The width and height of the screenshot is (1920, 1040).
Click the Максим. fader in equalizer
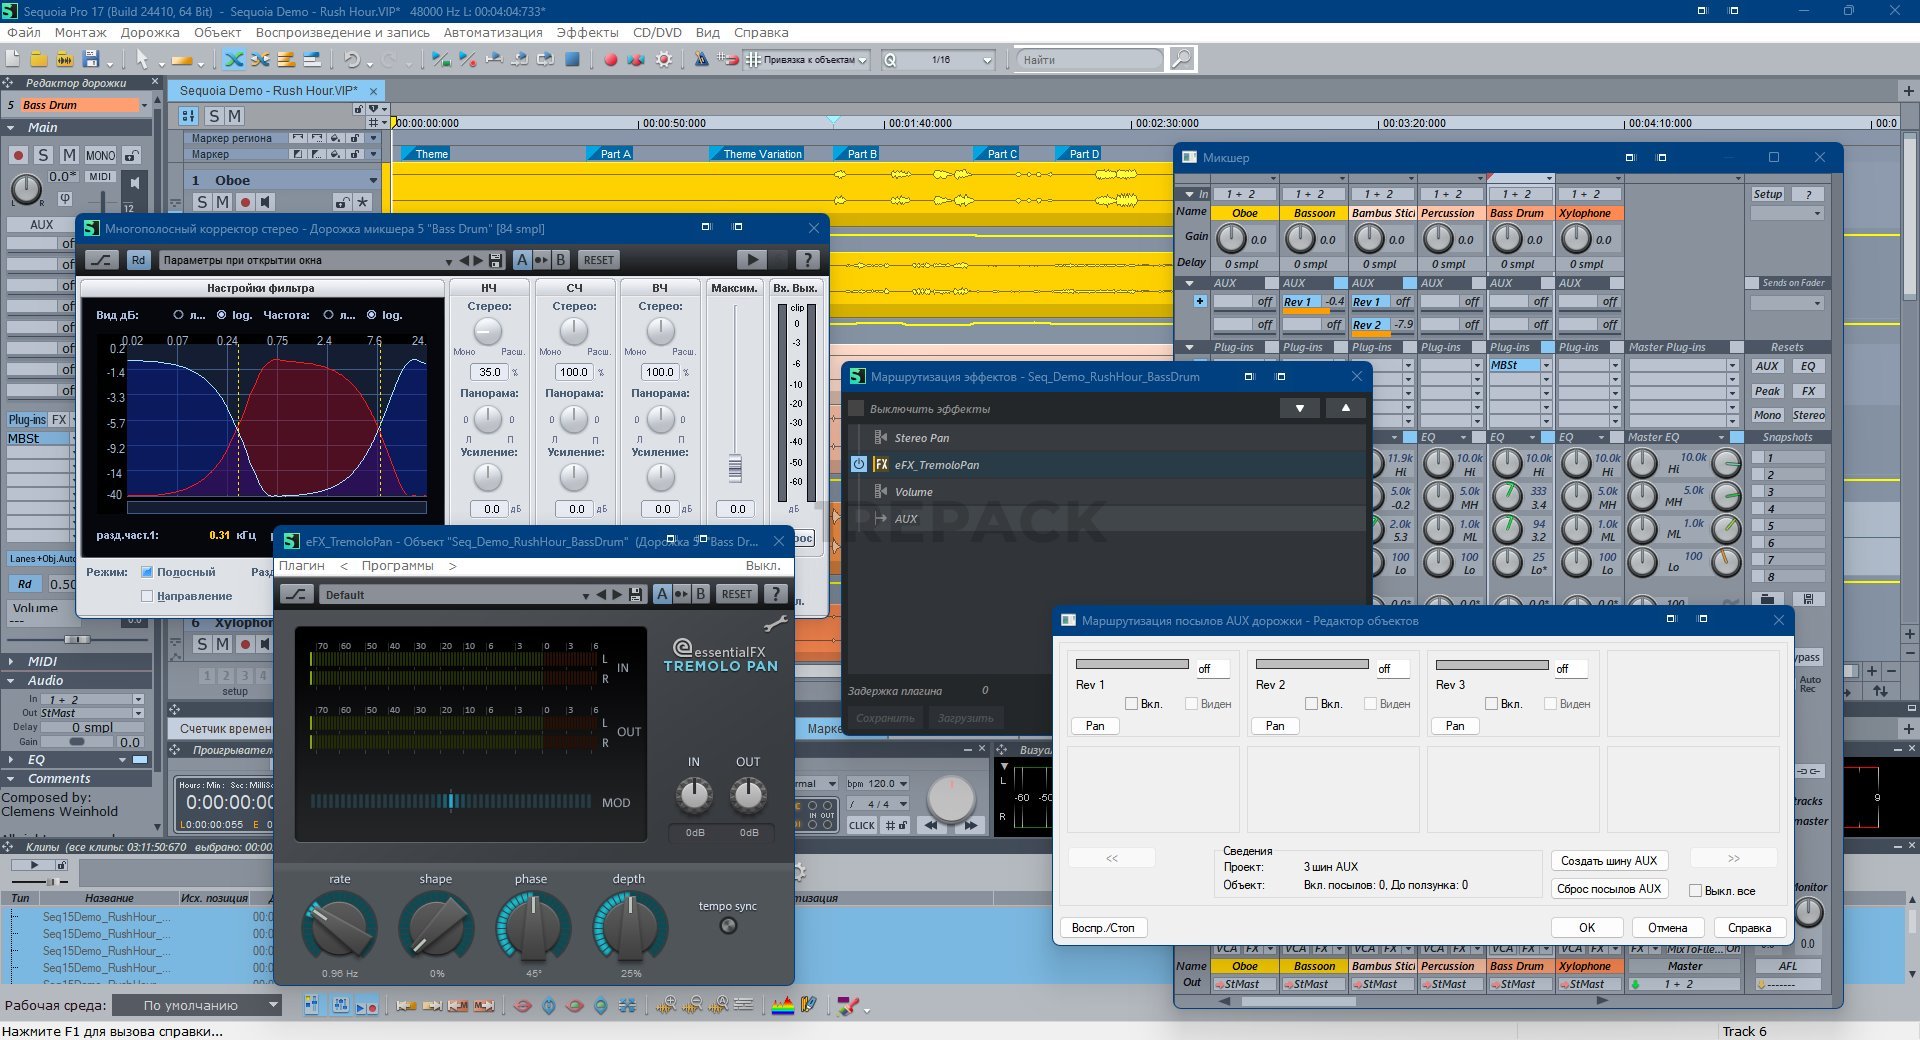tap(735, 467)
